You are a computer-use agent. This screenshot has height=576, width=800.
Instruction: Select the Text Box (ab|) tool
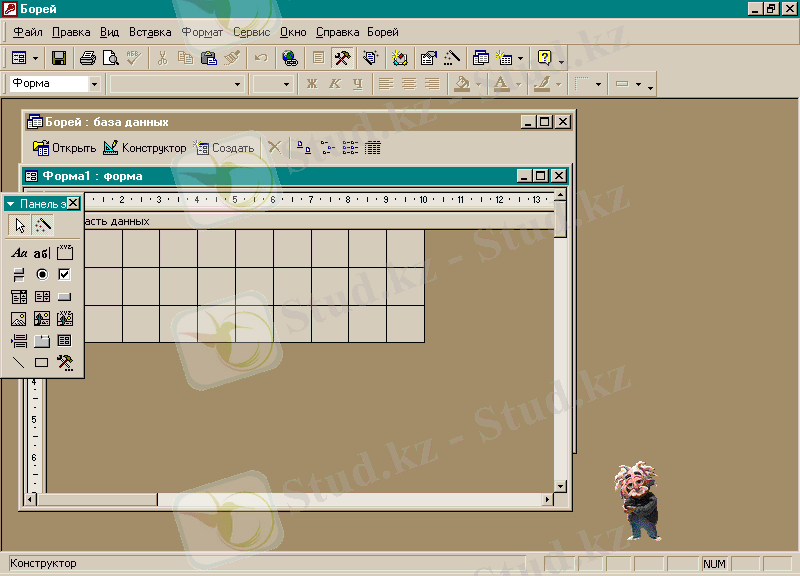(x=42, y=253)
